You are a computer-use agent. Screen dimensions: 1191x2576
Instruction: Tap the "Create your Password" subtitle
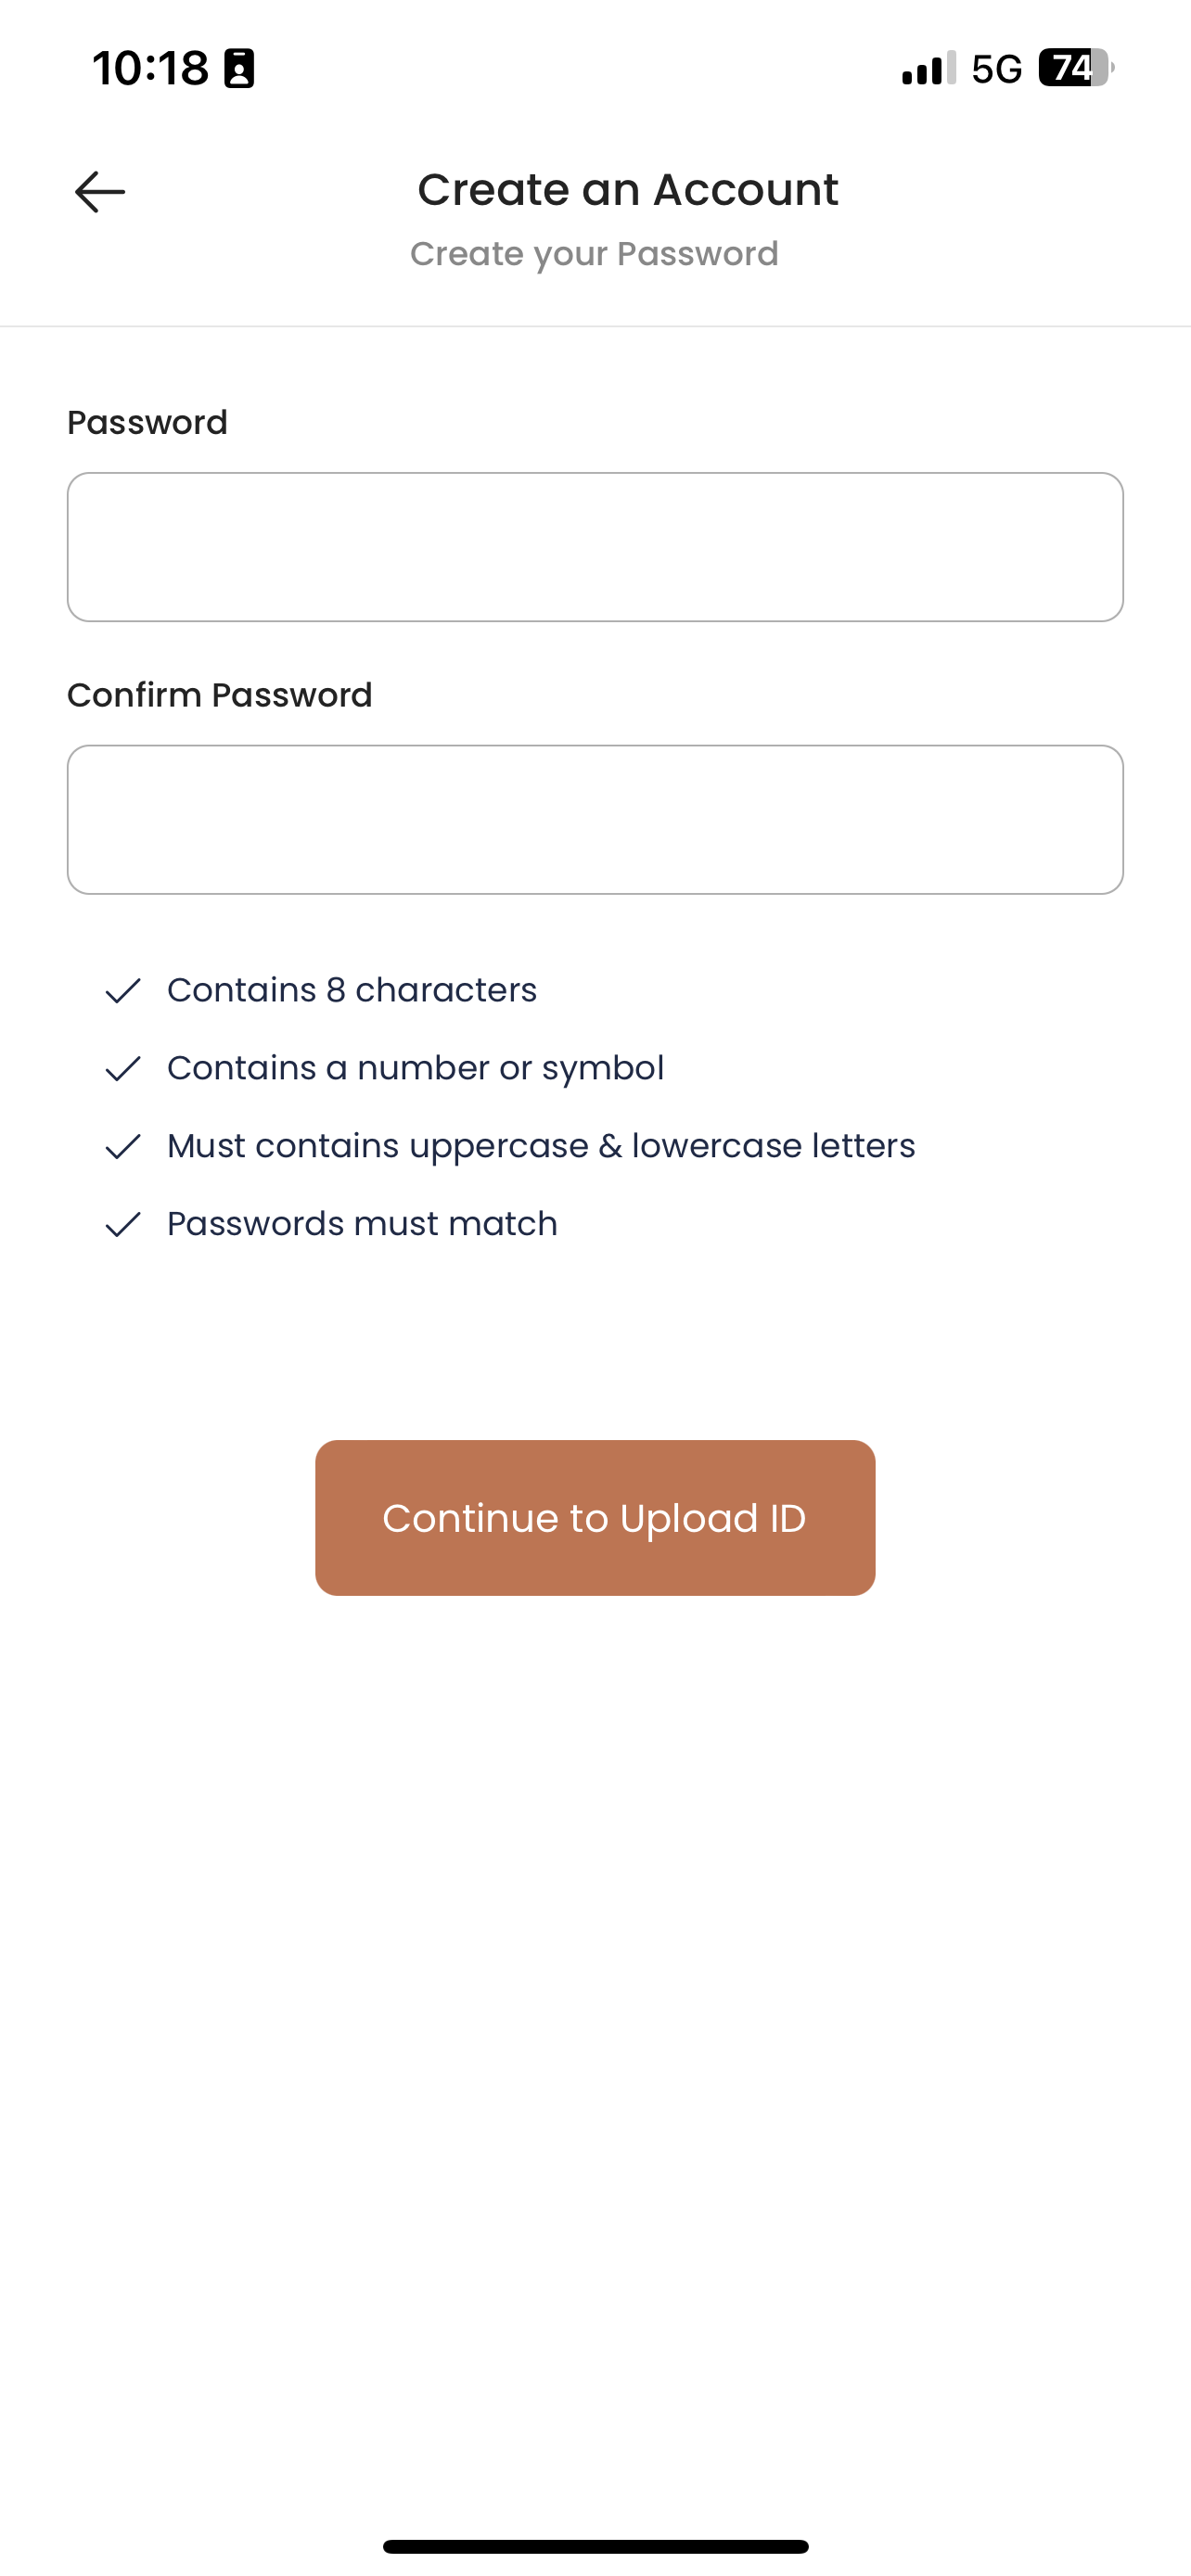point(594,254)
